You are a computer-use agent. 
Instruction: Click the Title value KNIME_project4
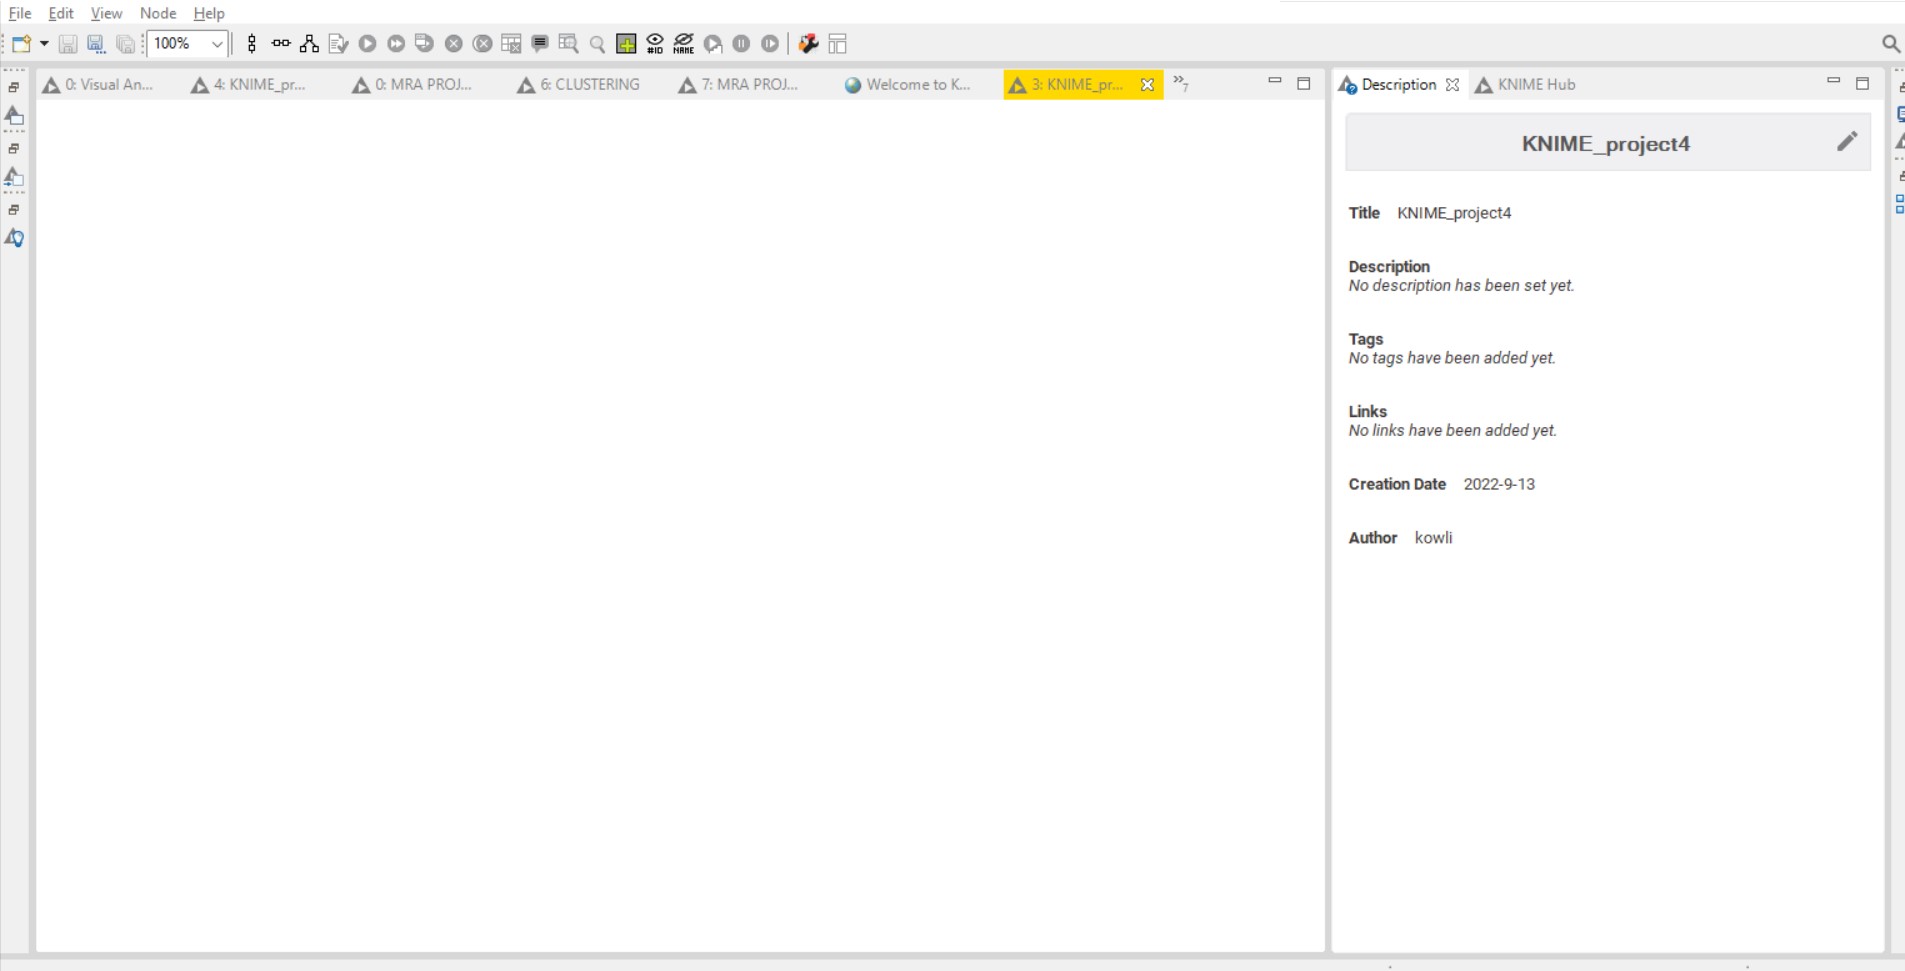pyautogui.click(x=1454, y=213)
